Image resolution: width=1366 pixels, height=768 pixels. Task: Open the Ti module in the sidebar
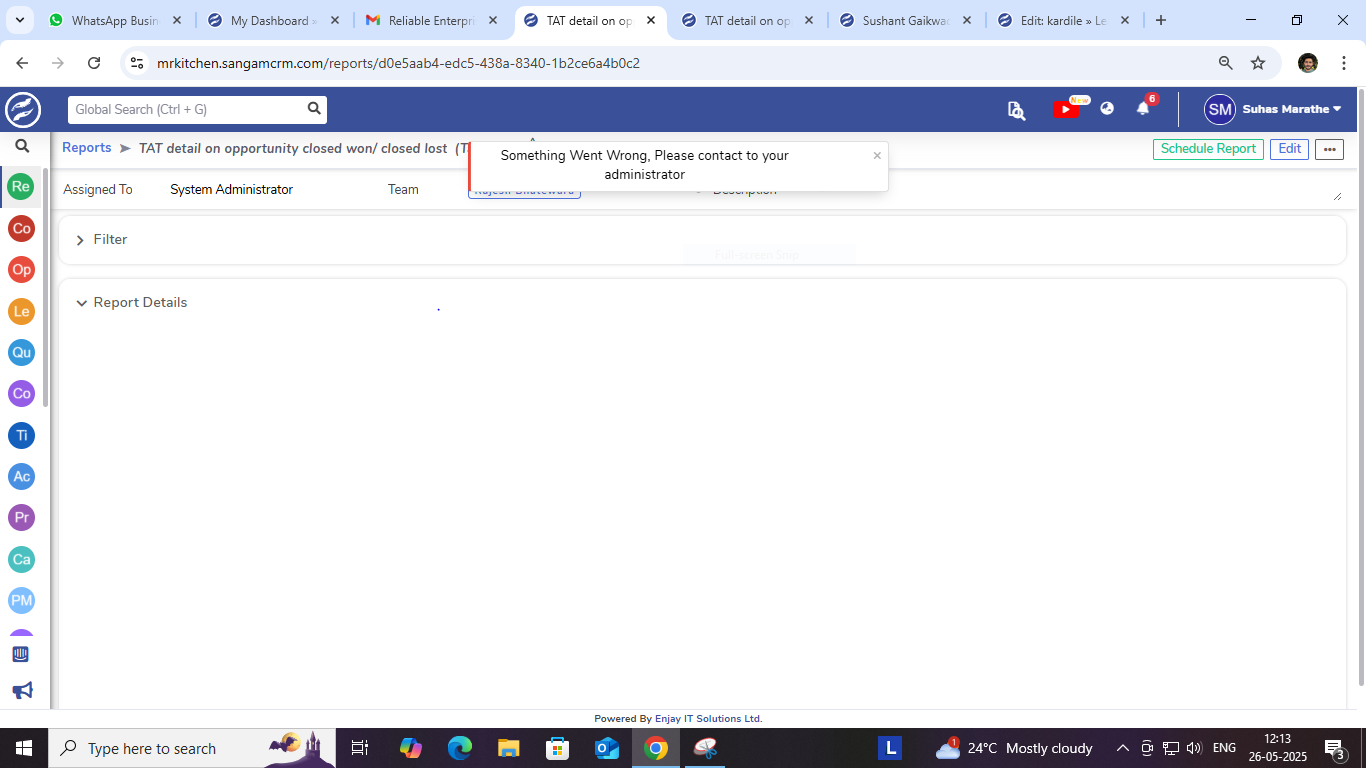click(21, 435)
